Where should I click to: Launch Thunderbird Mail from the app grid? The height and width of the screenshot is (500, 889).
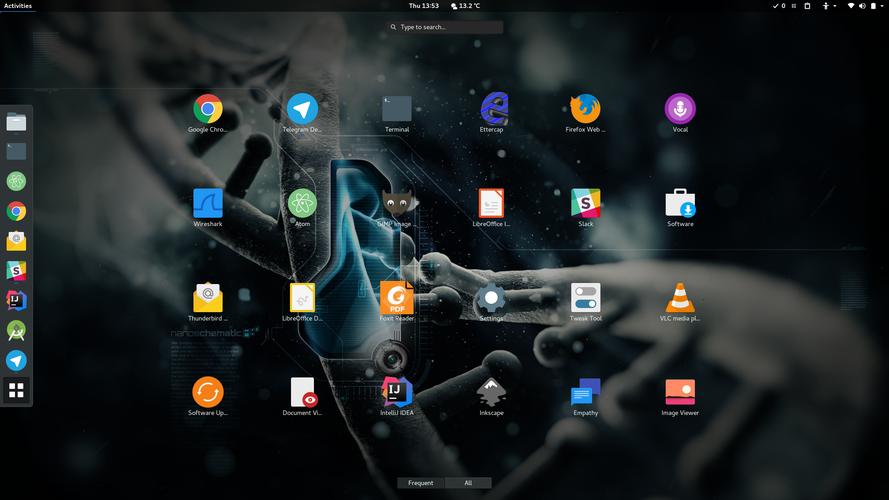coord(208,302)
